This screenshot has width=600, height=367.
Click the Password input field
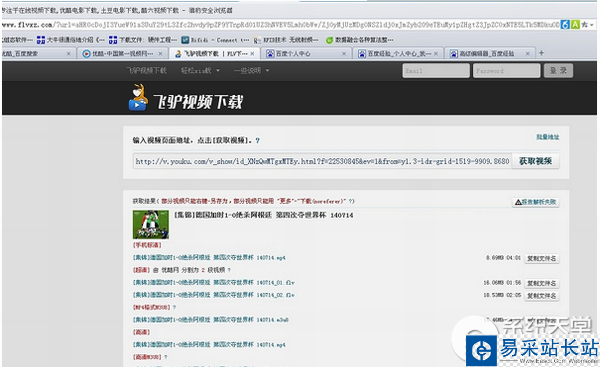pos(506,71)
